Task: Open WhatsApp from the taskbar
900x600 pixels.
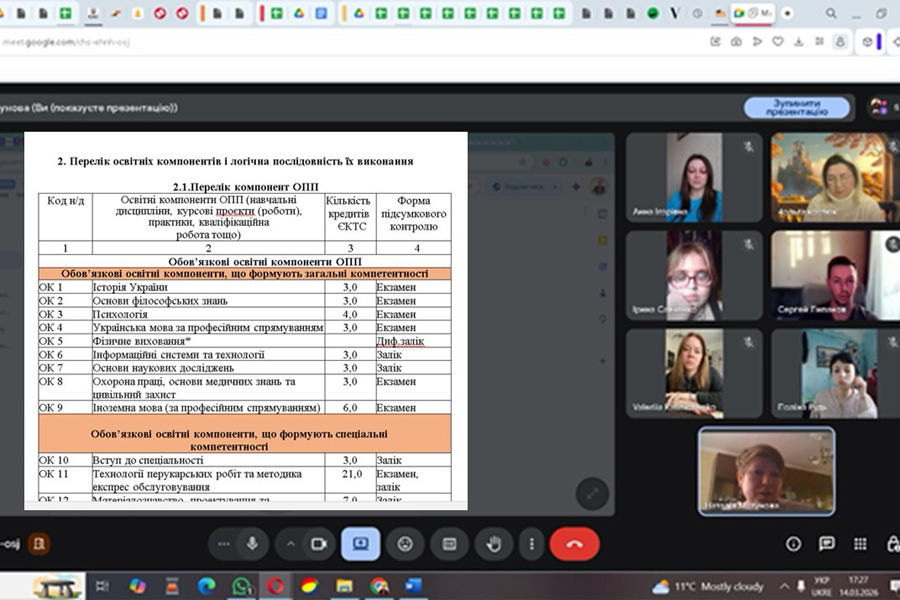Action: (241, 586)
